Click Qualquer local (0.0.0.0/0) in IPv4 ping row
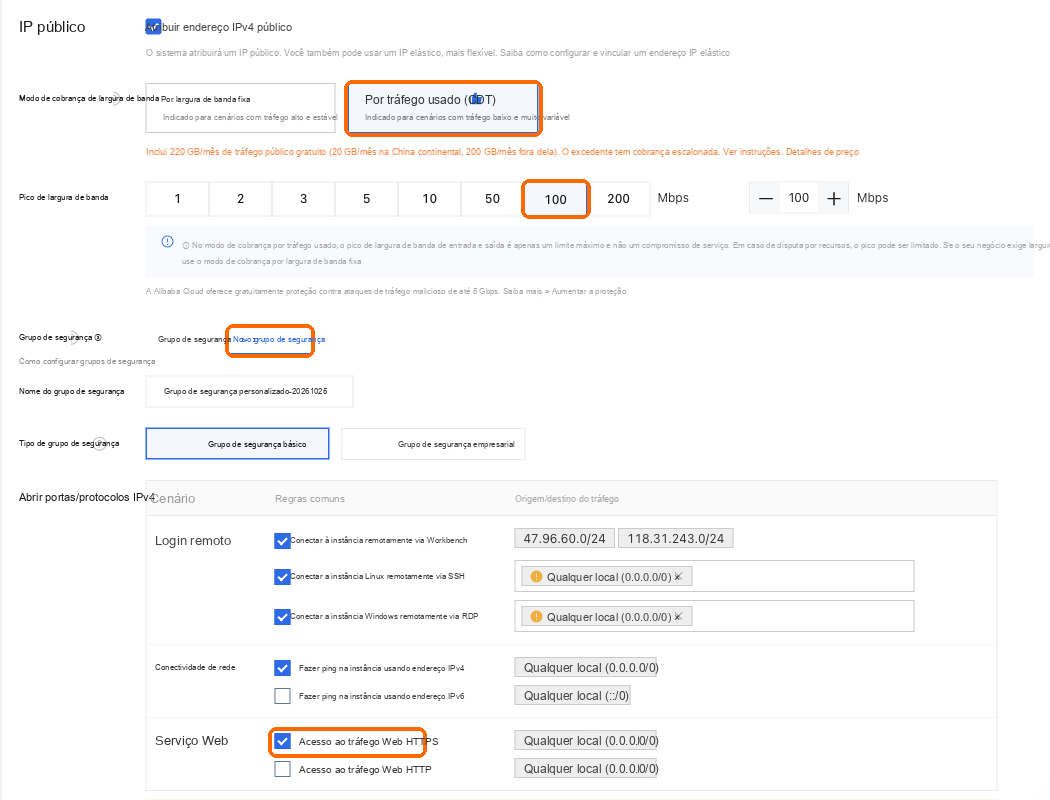 [586, 667]
